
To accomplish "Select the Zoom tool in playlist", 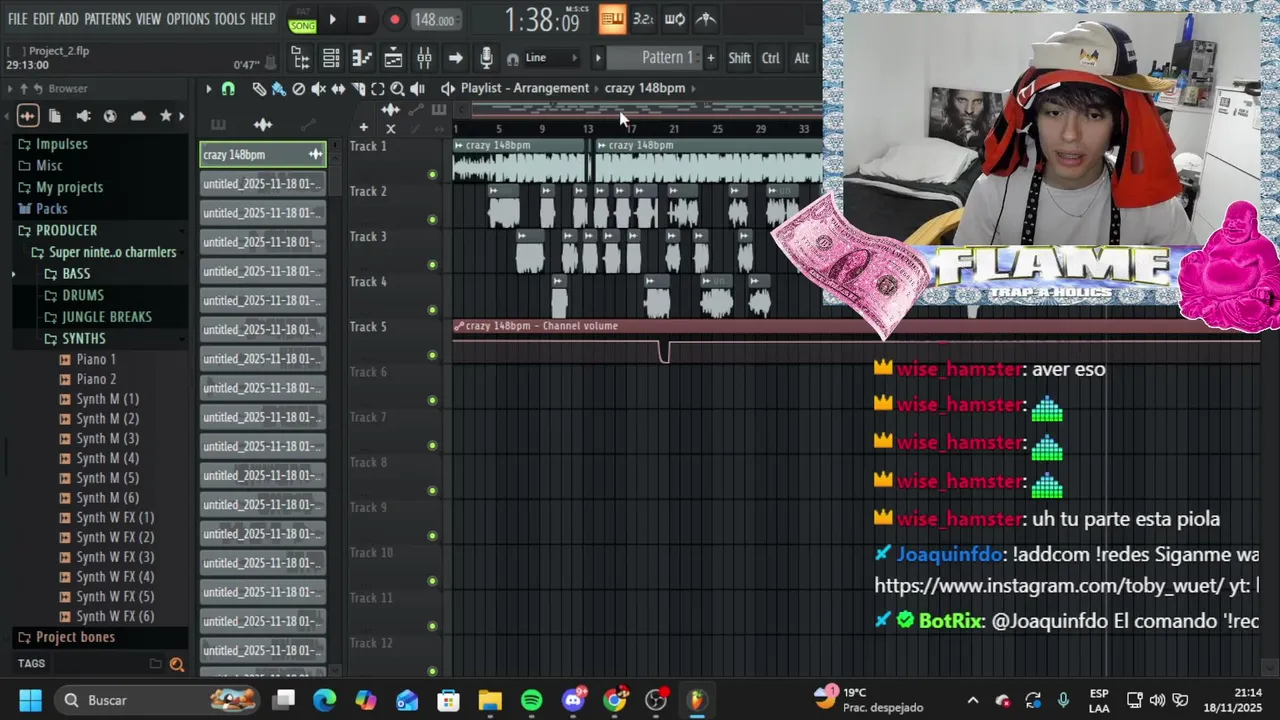I will pyautogui.click(x=397, y=89).
